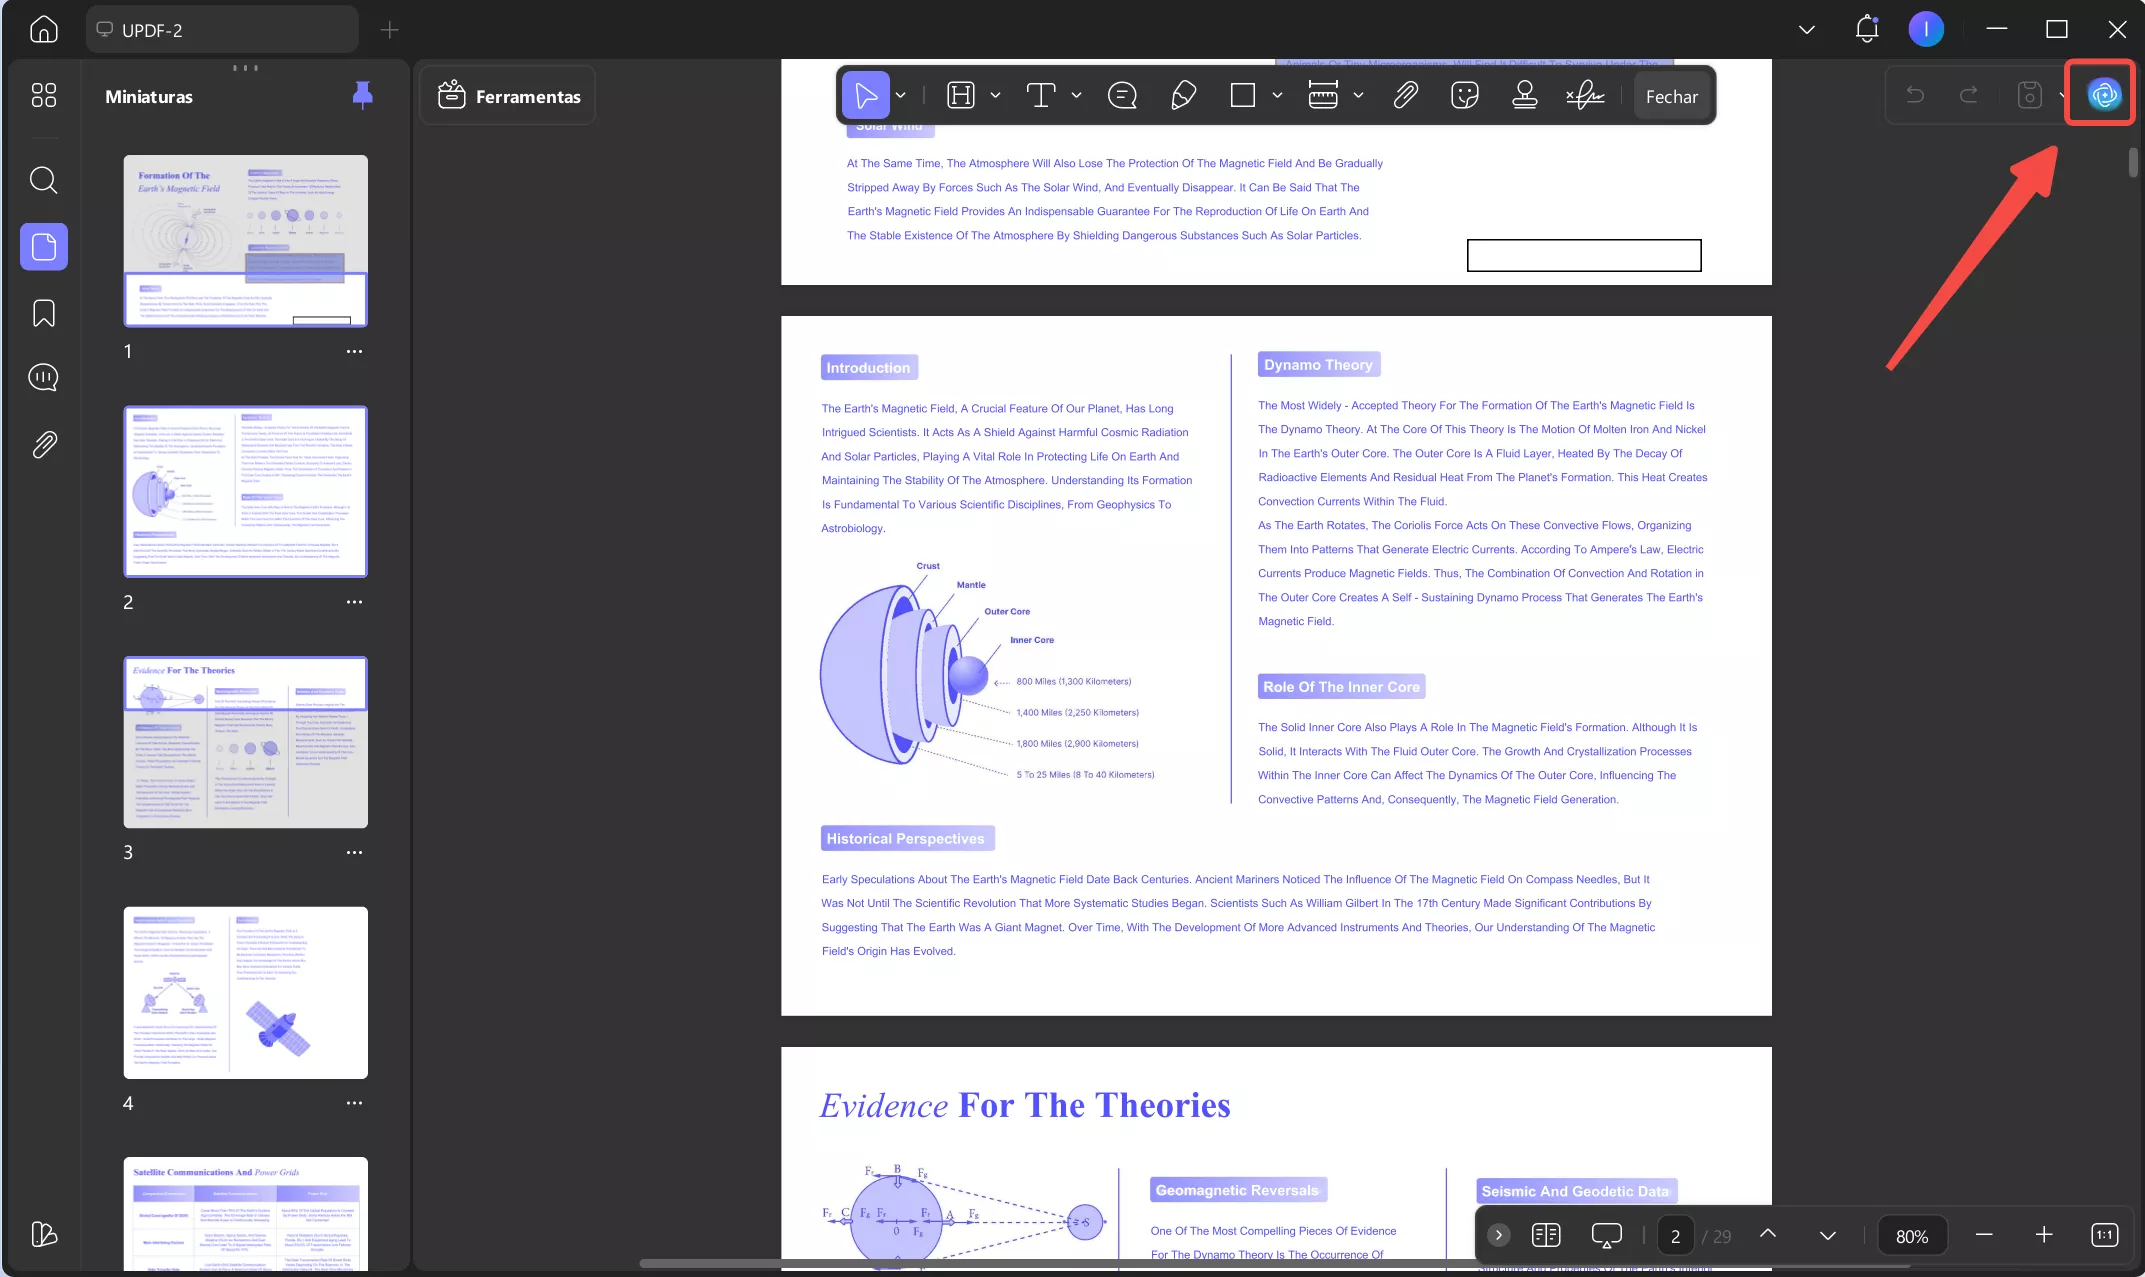Image resolution: width=2145 pixels, height=1277 pixels.
Task: Toggle the two-page reading view icon
Action: [1546, 1235]
